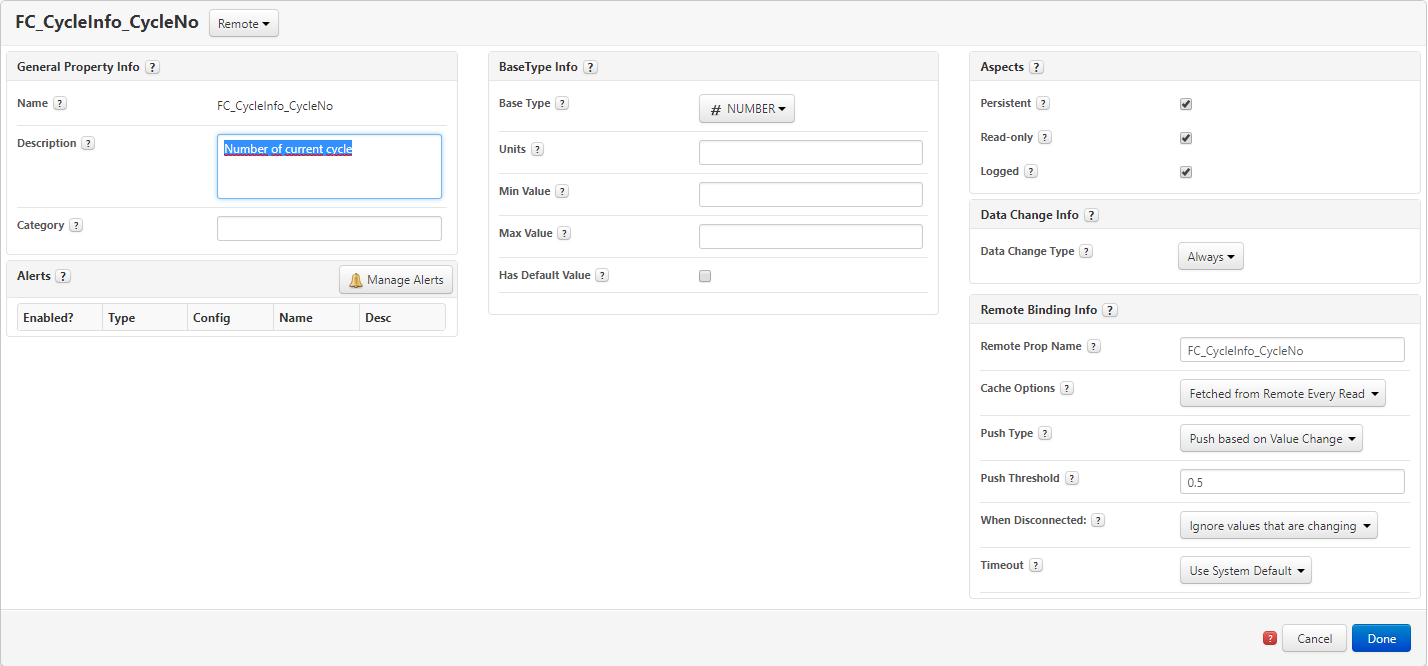
Task: Click the help icon beside Cache Options
Action: click(1067, 388)
